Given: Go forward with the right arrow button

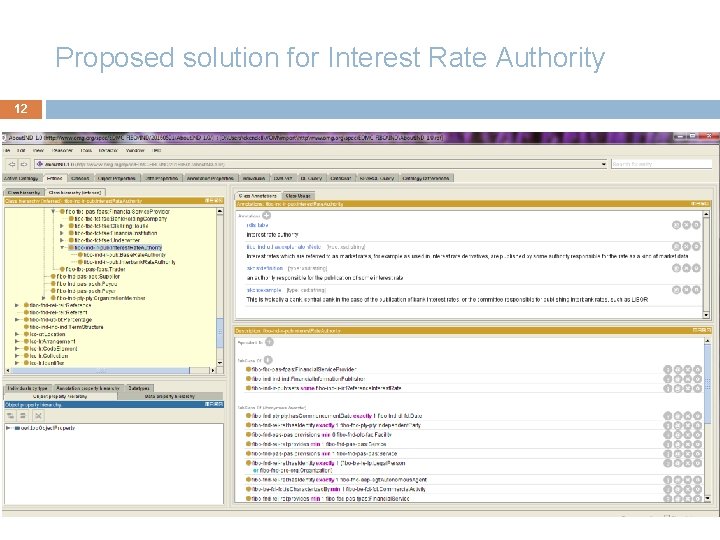Looking at the screenshot, I should [x=24, y=164].
